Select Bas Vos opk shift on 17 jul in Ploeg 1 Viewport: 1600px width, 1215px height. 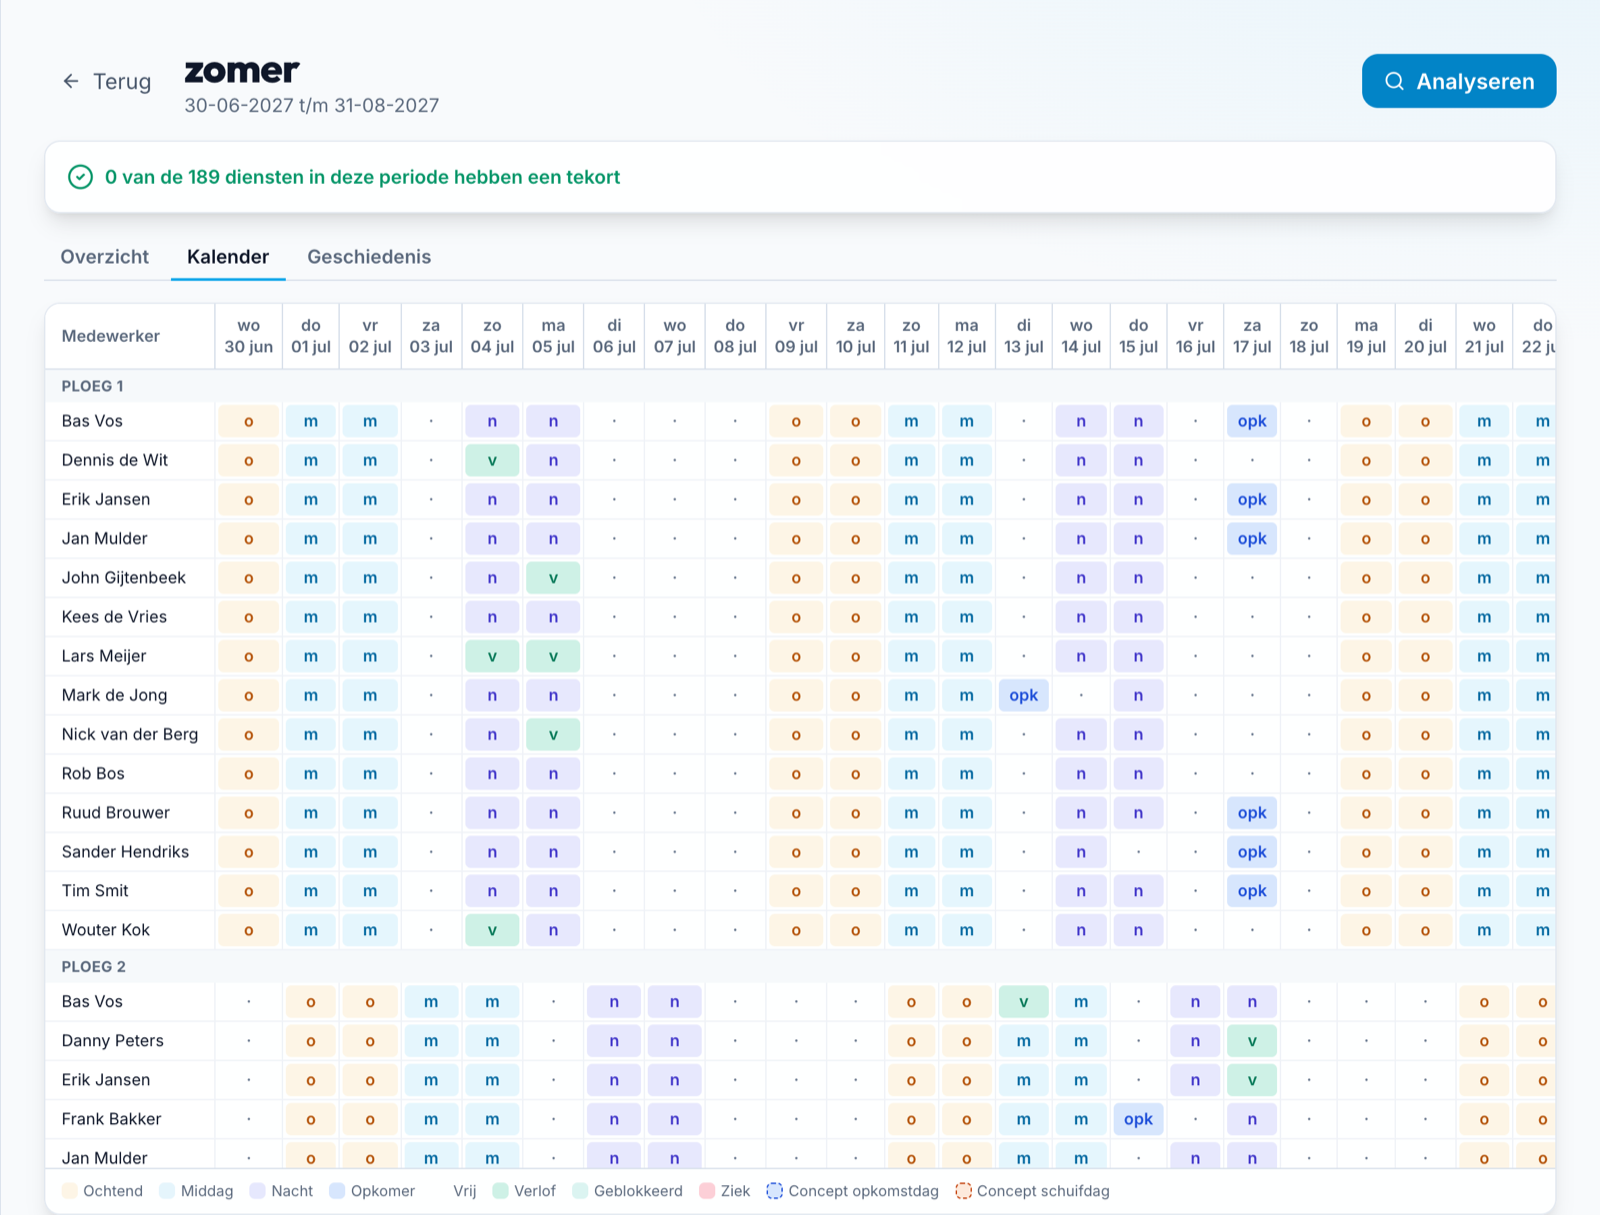1252,421
